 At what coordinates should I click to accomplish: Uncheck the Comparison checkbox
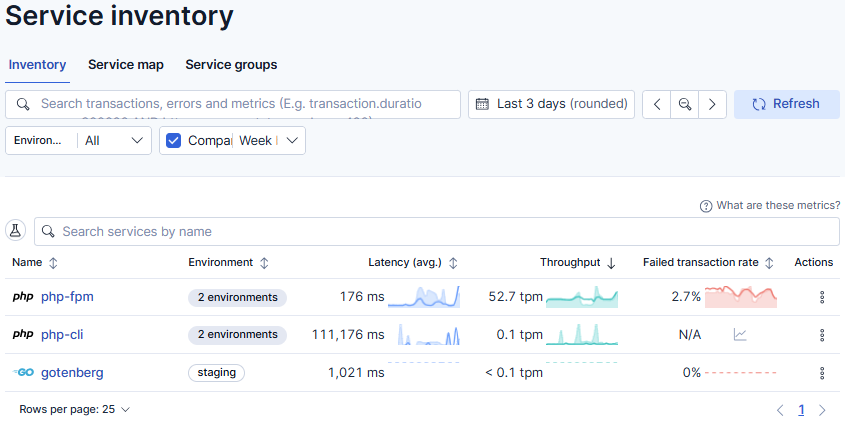tap(174, 141)
